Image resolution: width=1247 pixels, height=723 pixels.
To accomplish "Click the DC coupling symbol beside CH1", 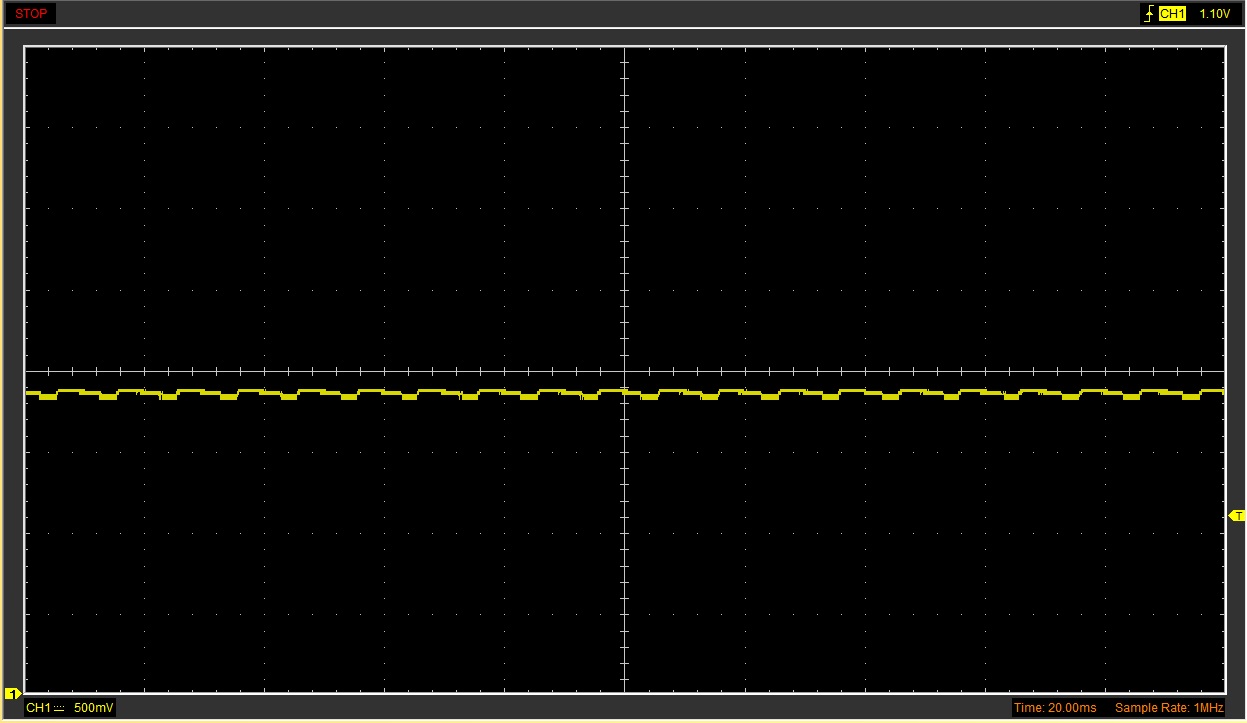I will tap(59, 708).
